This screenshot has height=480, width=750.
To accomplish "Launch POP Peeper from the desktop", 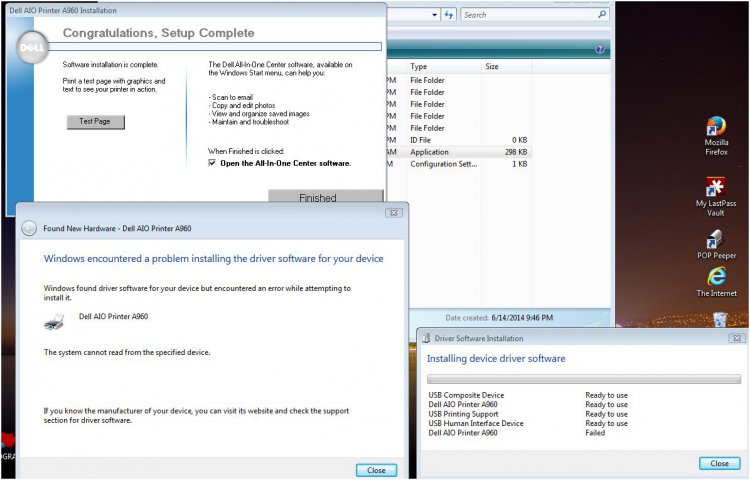I will click(x=716, y=241).
